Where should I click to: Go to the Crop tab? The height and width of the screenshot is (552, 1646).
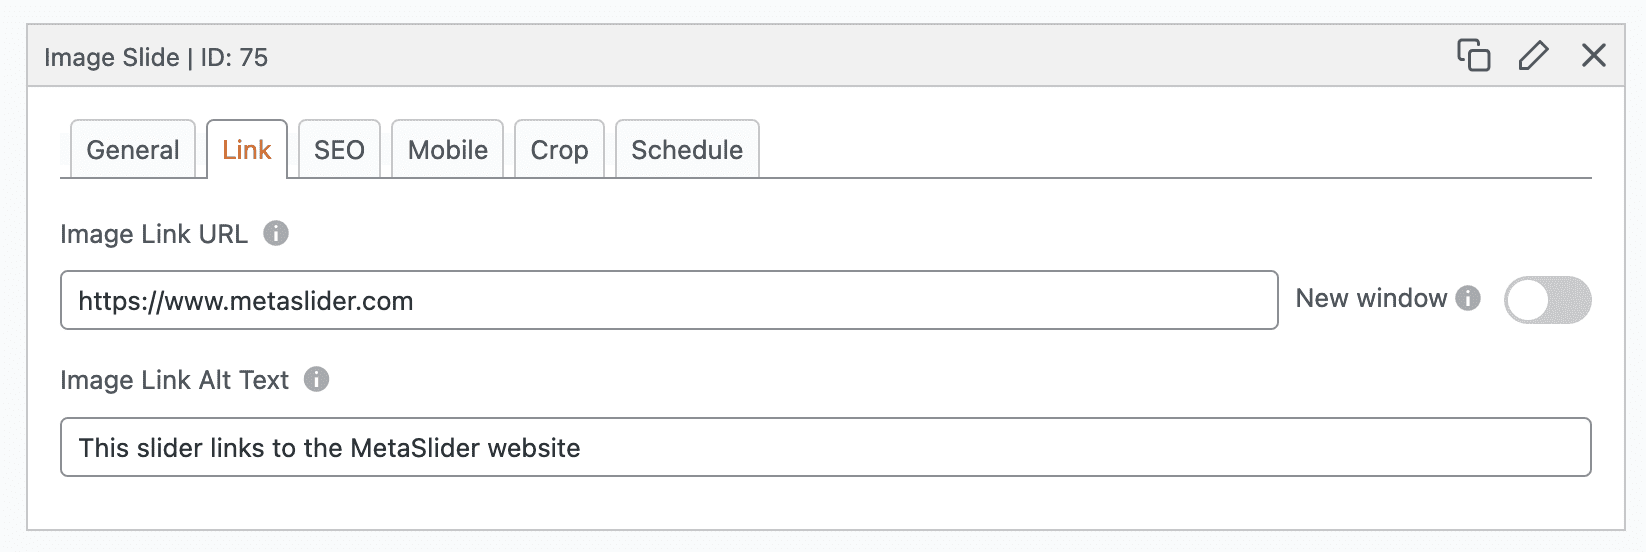pyautogui.click(x=559, y=150)
